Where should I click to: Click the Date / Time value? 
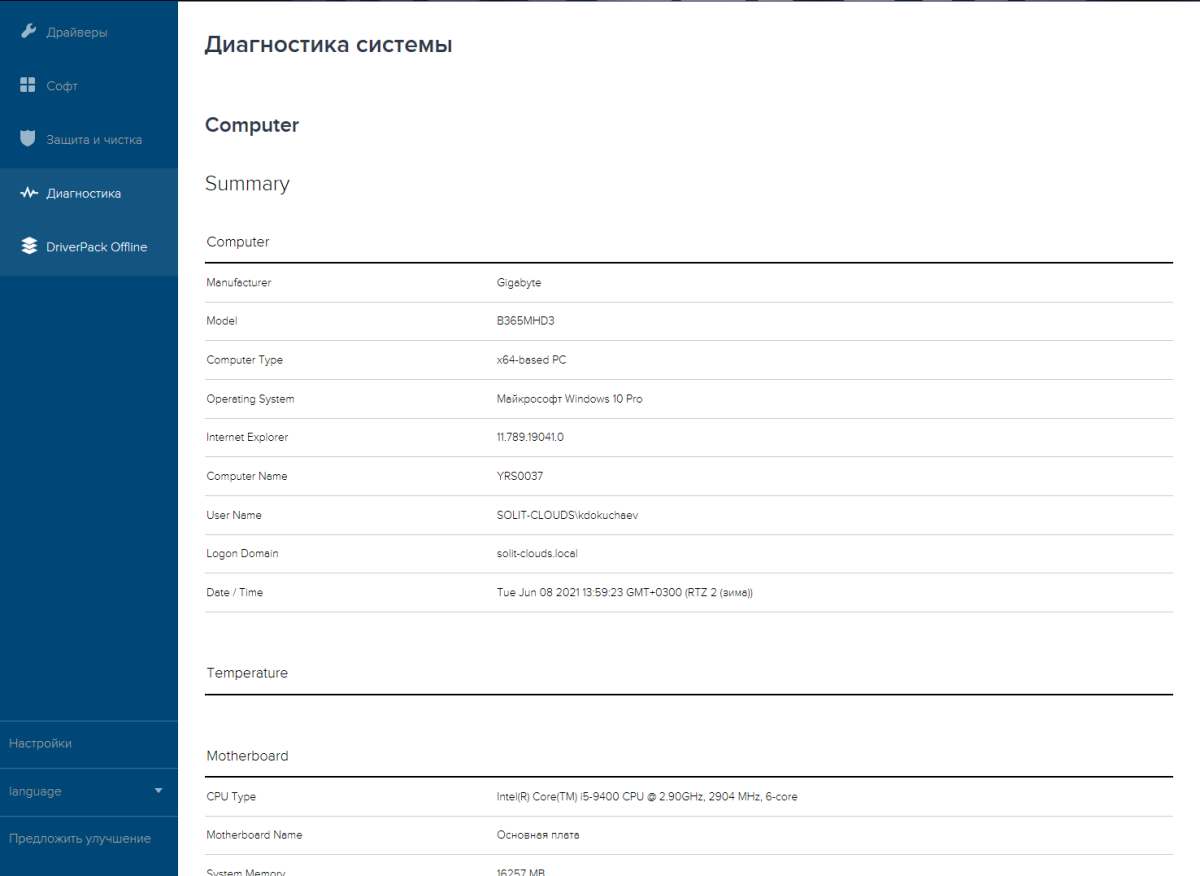point(625,592)
